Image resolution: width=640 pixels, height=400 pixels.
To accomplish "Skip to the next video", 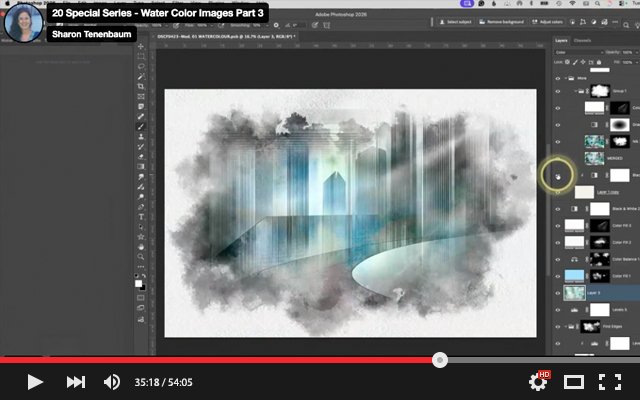I will click(x=76, y=382).
